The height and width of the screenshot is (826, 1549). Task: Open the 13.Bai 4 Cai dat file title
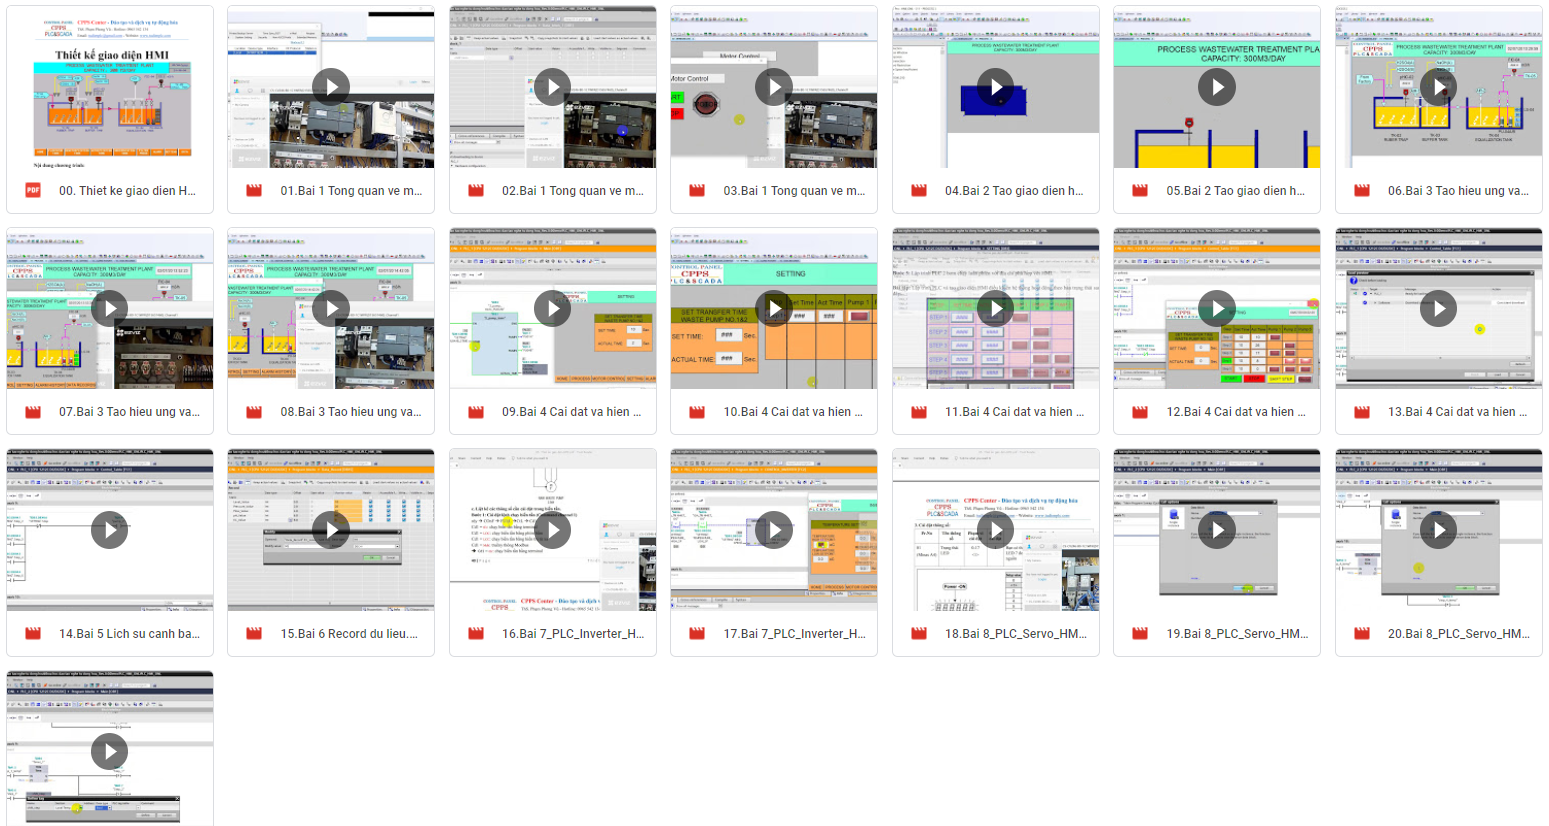(x=1457, y=412)
